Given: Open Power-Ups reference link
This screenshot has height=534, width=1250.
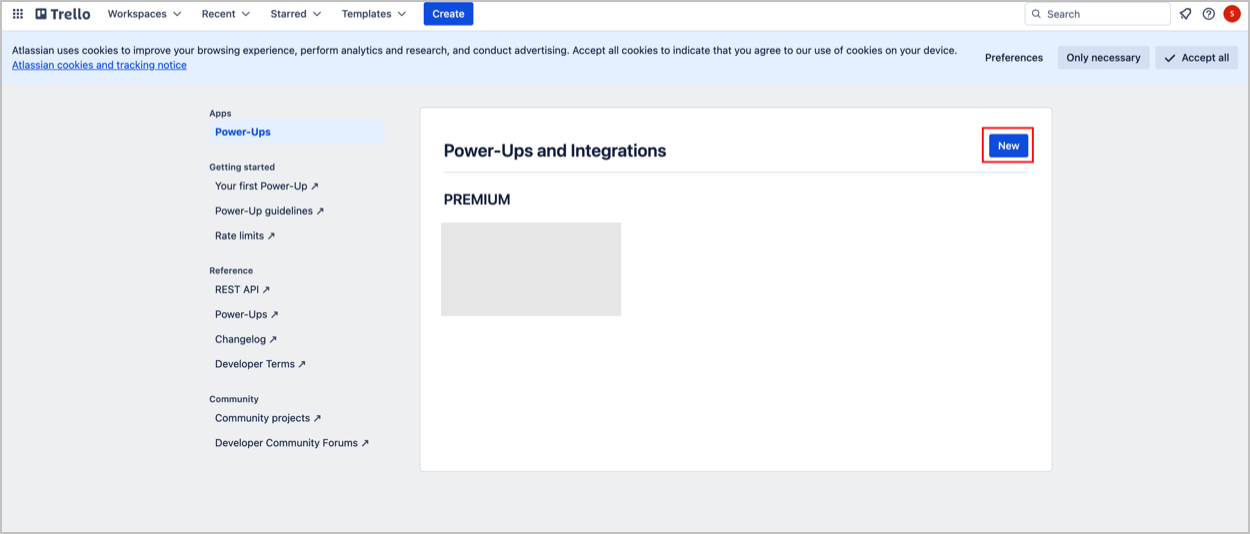Looking at the screenshot, I should pyautogui.click(x=247, y=314).
